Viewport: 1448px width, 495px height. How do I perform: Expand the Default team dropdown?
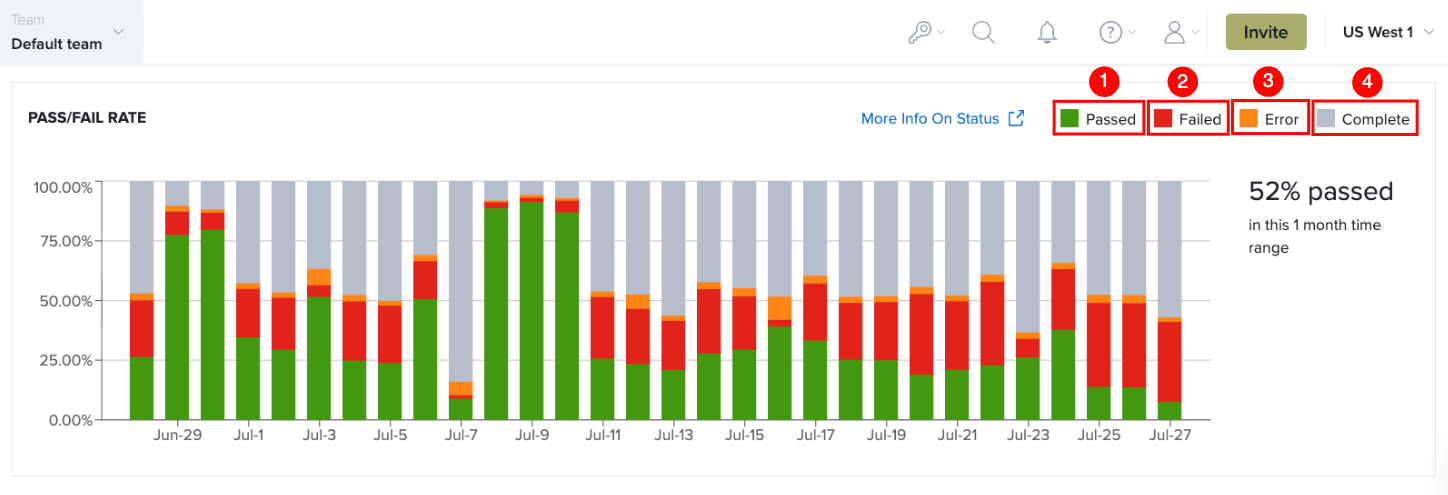coord(71,32)
